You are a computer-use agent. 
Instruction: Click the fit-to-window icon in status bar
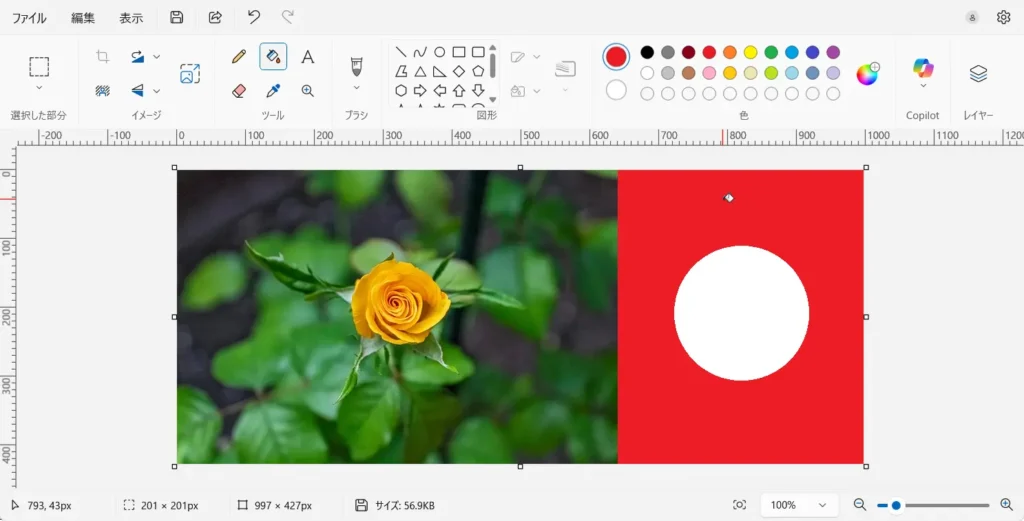[739, 505]
